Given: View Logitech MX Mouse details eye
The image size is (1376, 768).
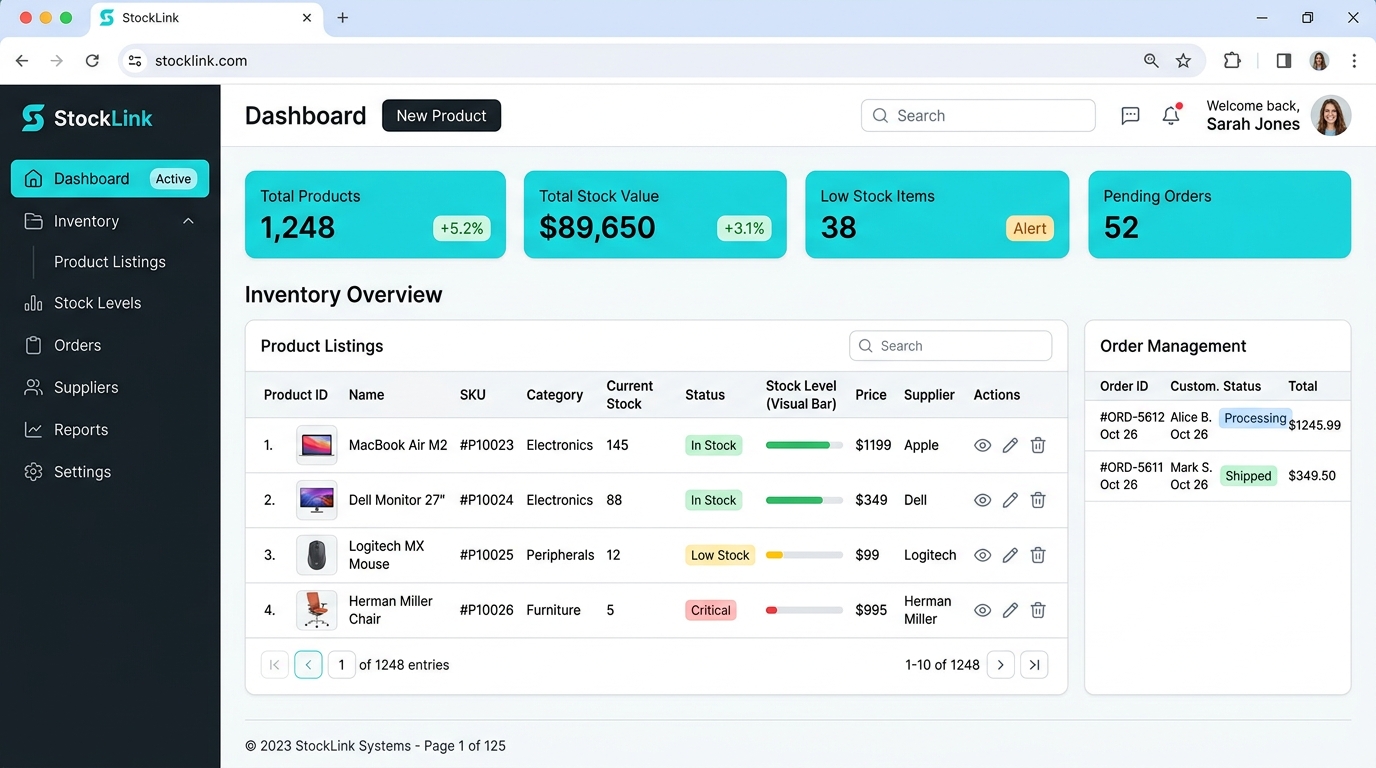Looking at the screenshot, I should click(982, 555).
